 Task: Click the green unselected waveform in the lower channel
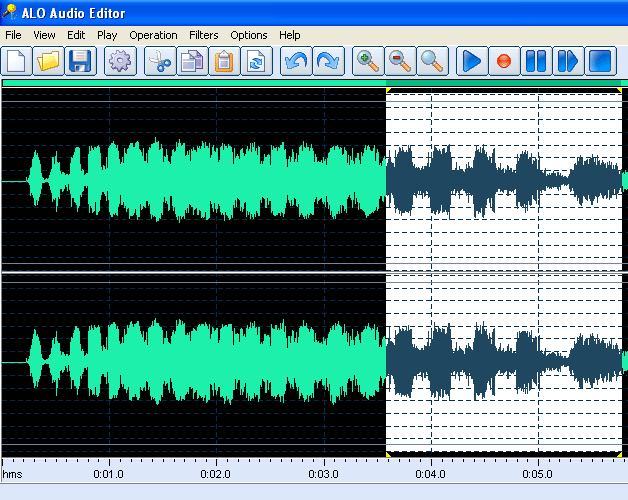coord(206,361)
